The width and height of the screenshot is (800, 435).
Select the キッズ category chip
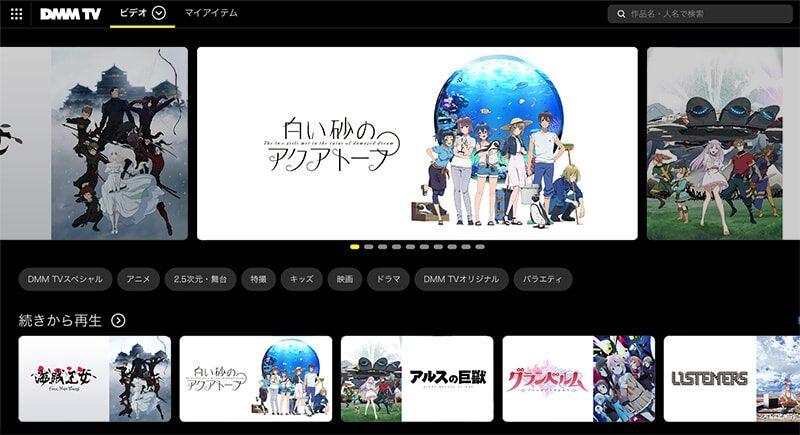pos(301,279)
